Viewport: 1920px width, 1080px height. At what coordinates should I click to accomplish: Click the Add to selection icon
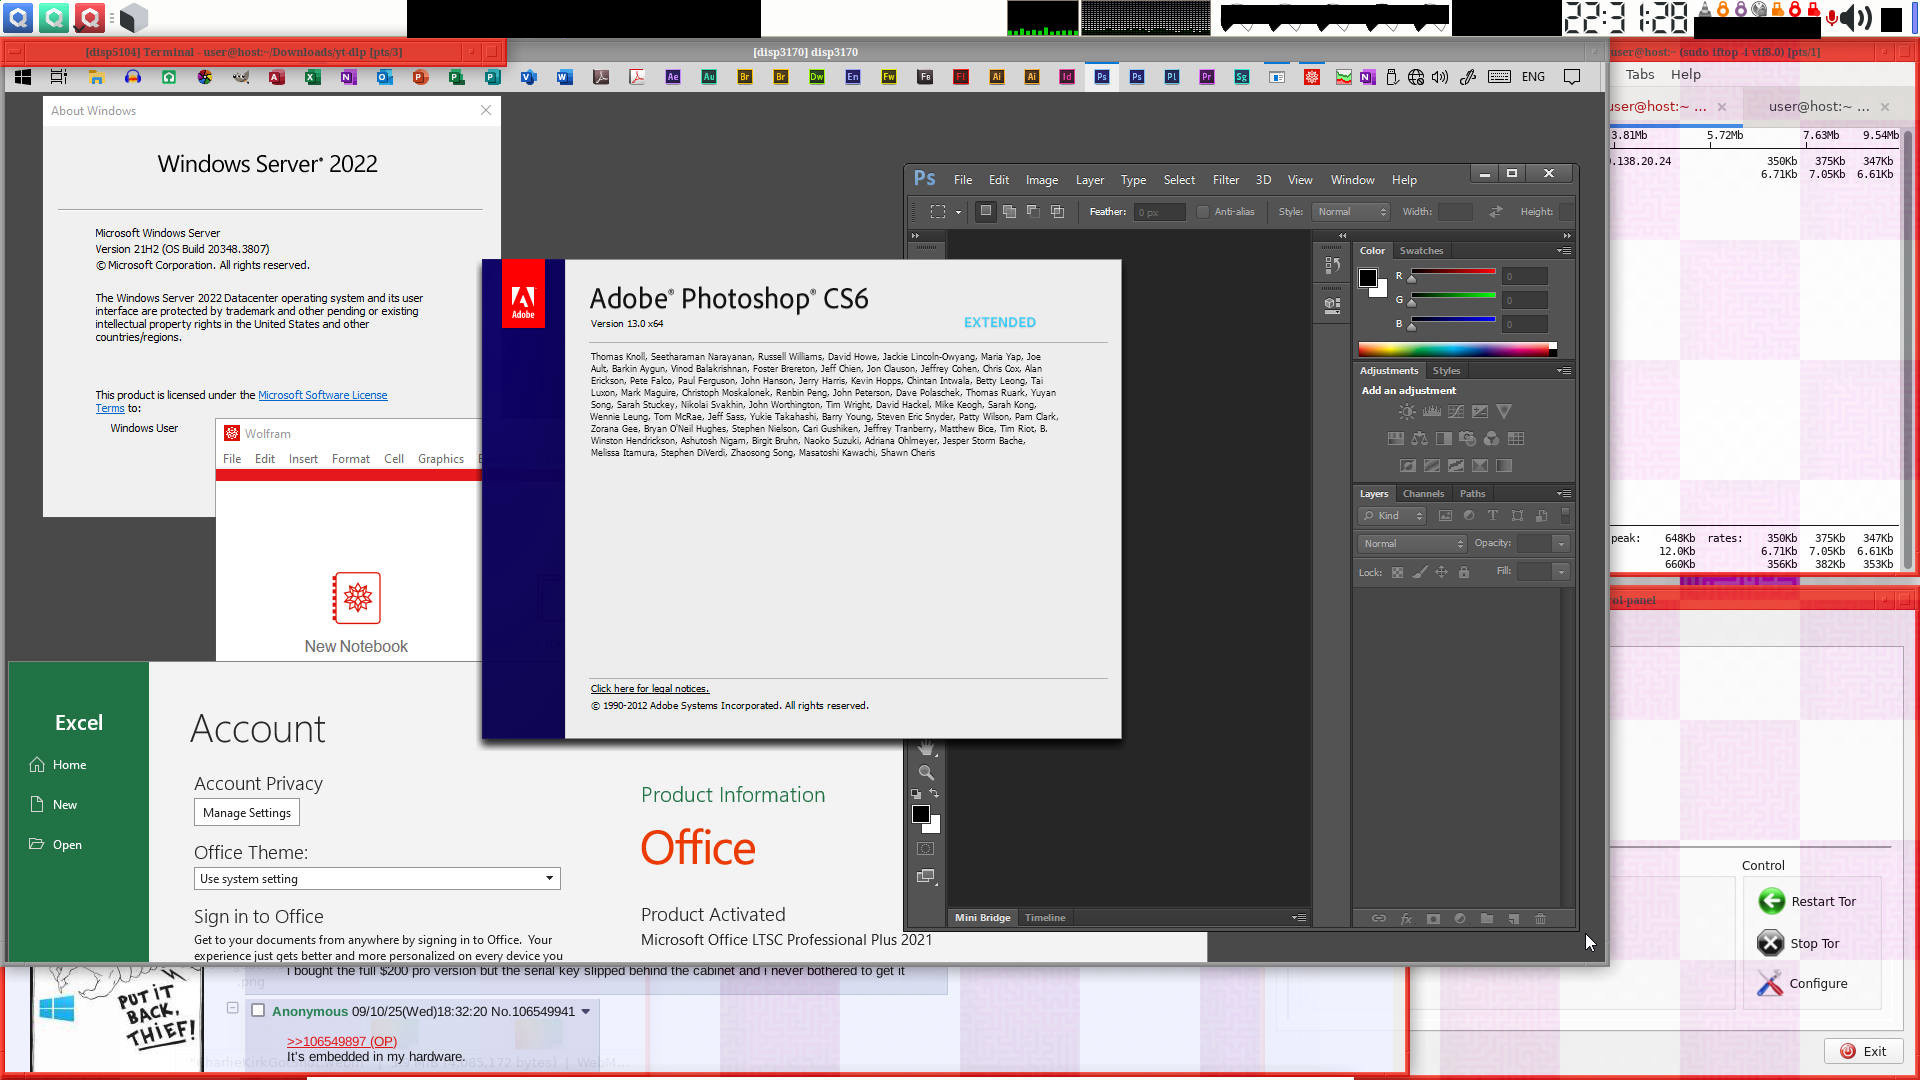1009,212
